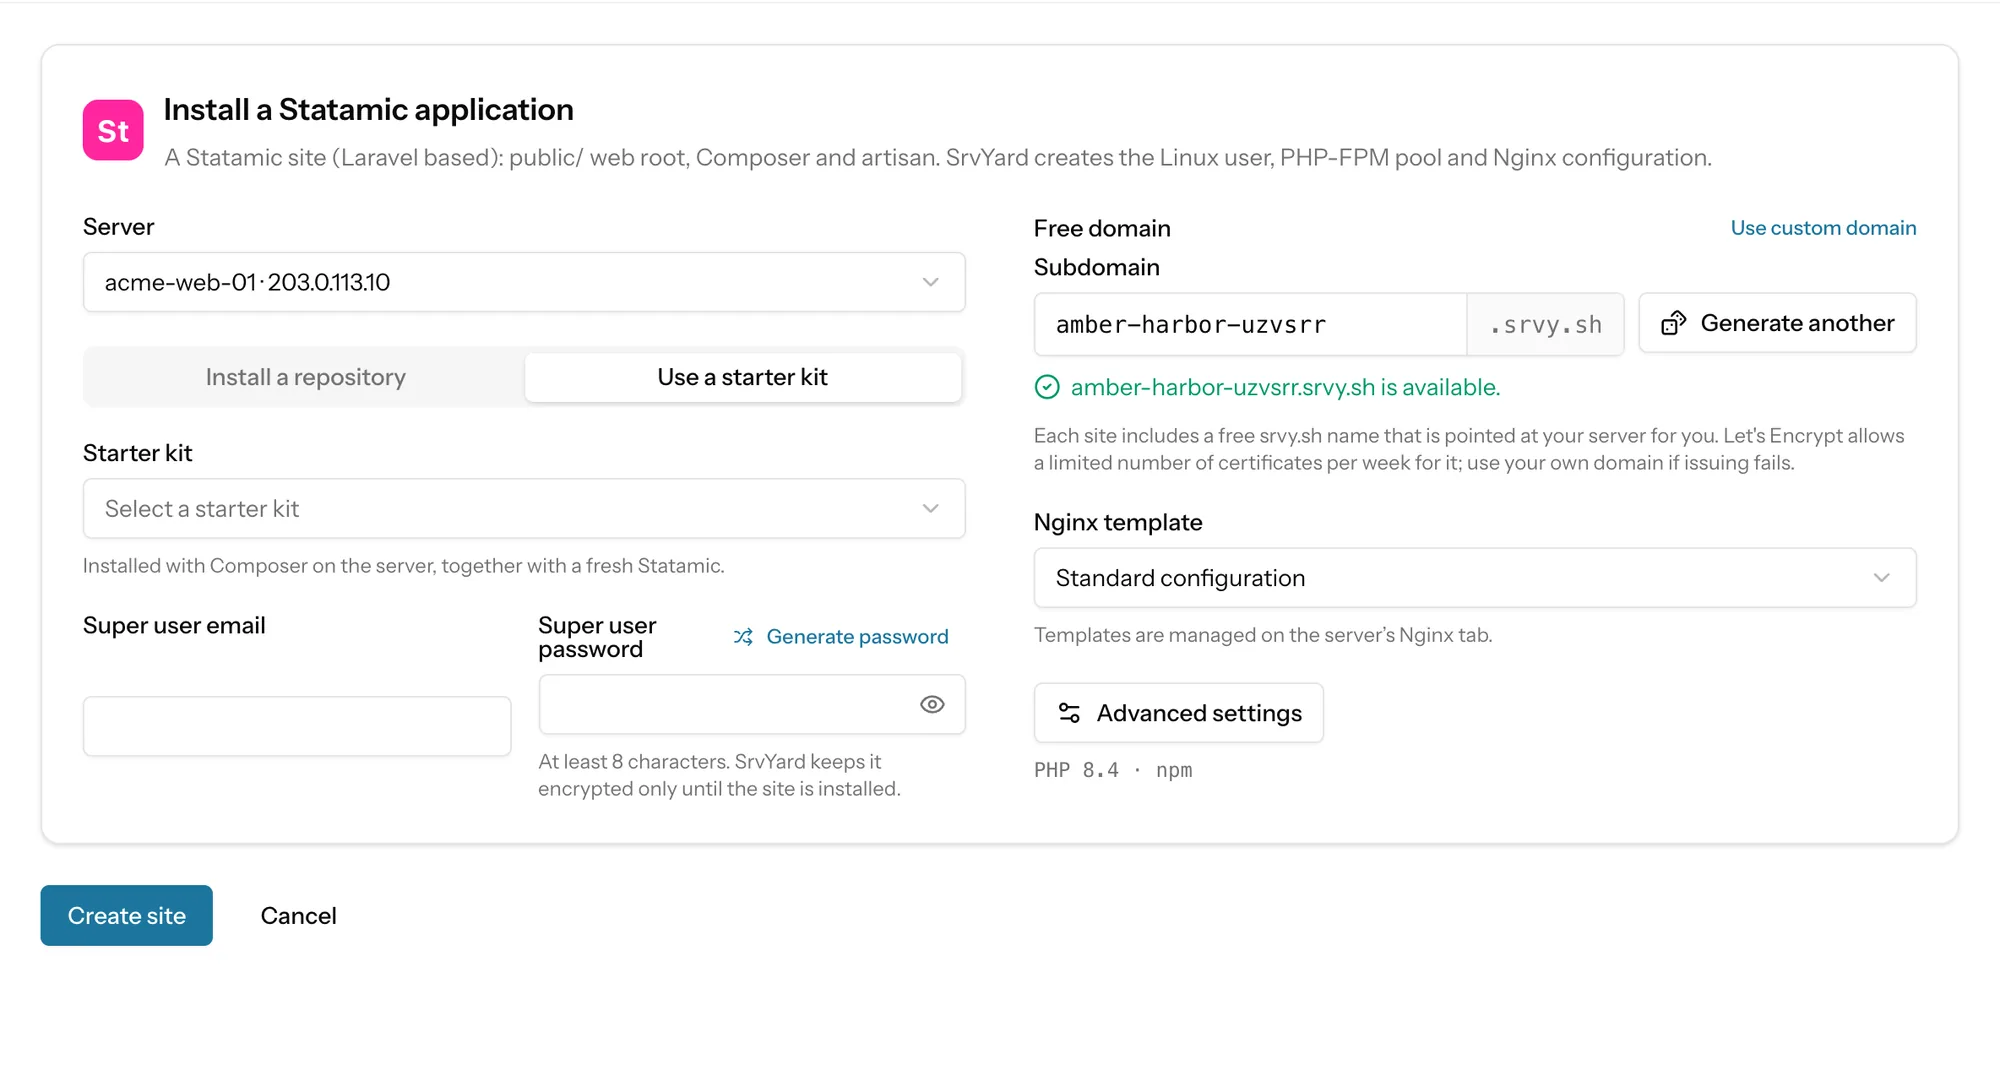Screen dimensions: 2000x1081
Task: Click the Generate password link
Action: 841,637
